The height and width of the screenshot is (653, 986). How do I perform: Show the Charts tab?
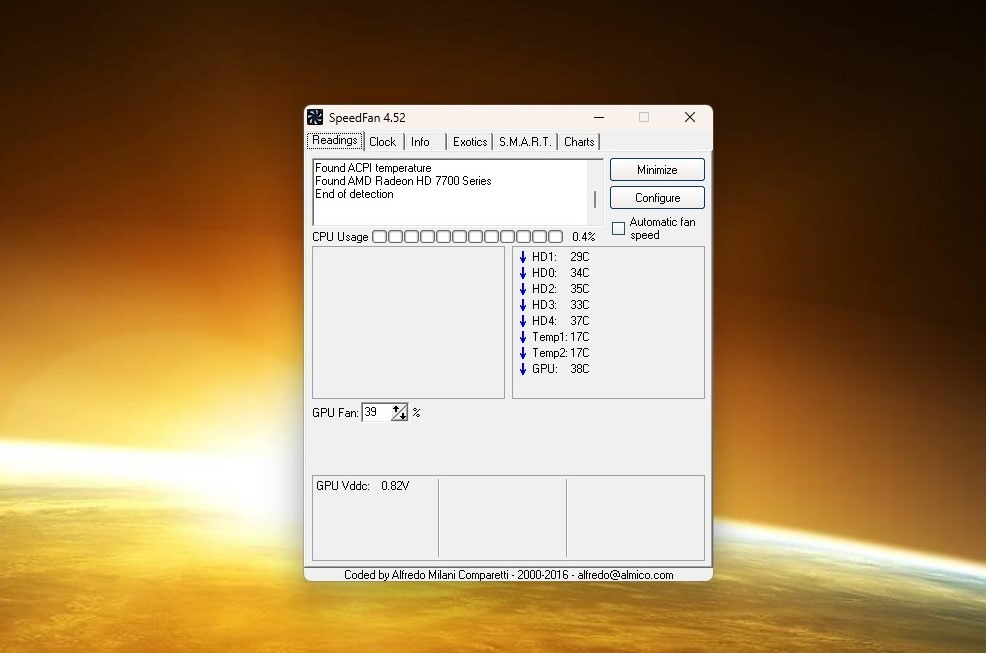pyautogui.click(x=579, y=142)
